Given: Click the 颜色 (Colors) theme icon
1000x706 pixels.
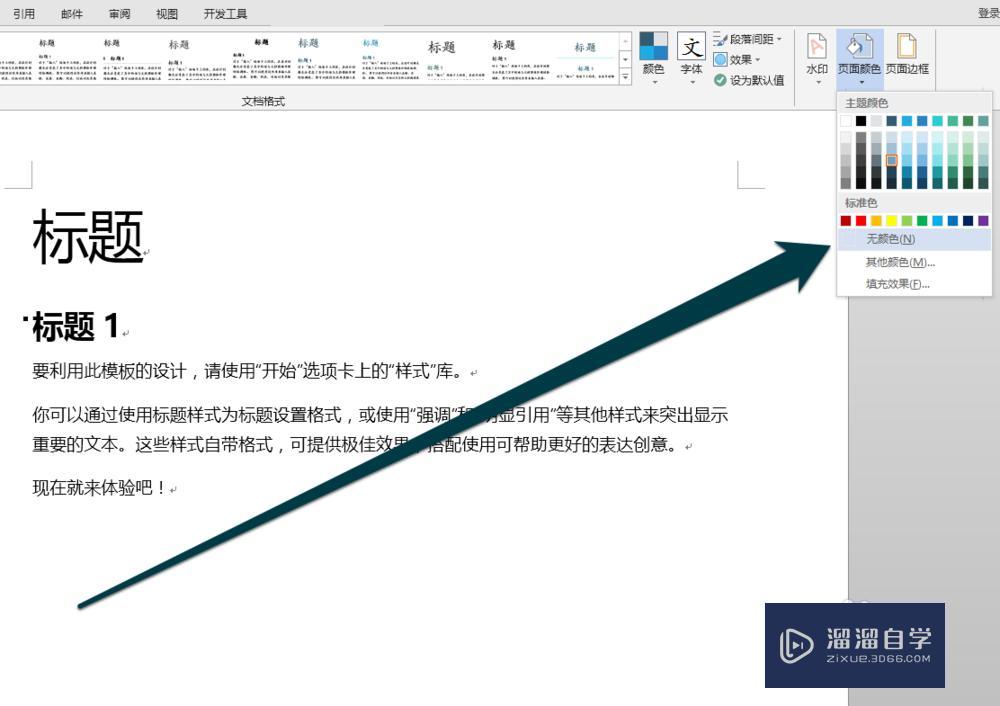Looking at the screenshot, I should 654,47.
